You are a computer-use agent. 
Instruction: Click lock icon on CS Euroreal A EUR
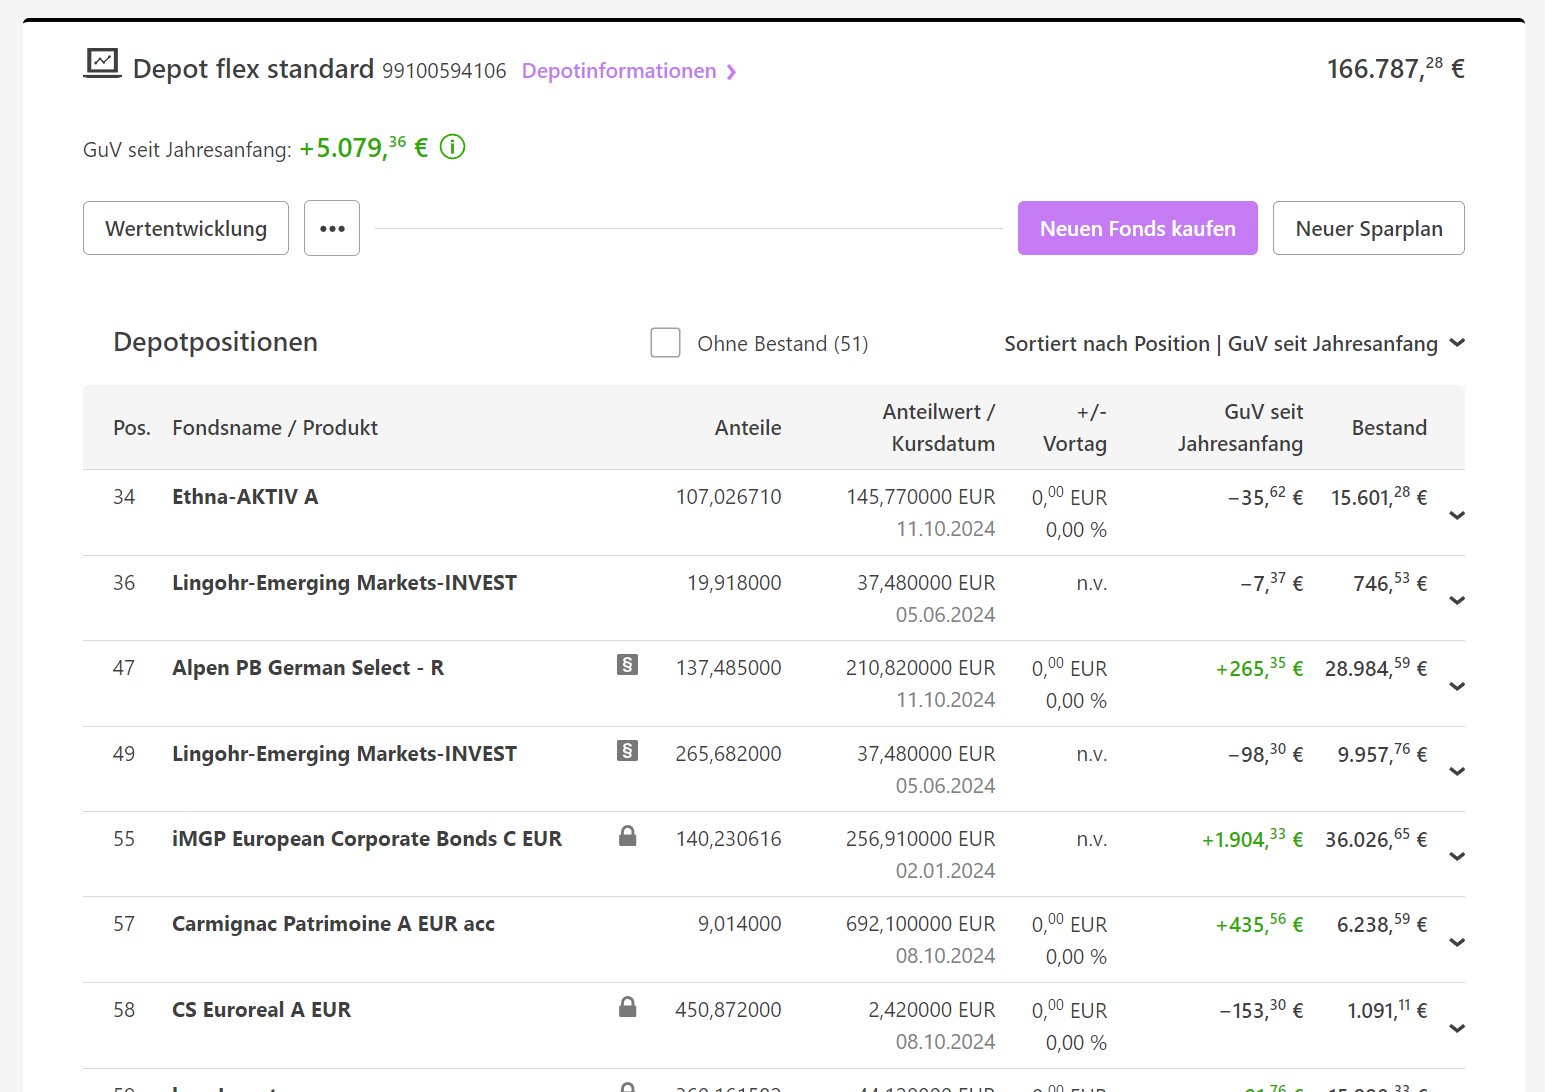(x=627, y=1007)
